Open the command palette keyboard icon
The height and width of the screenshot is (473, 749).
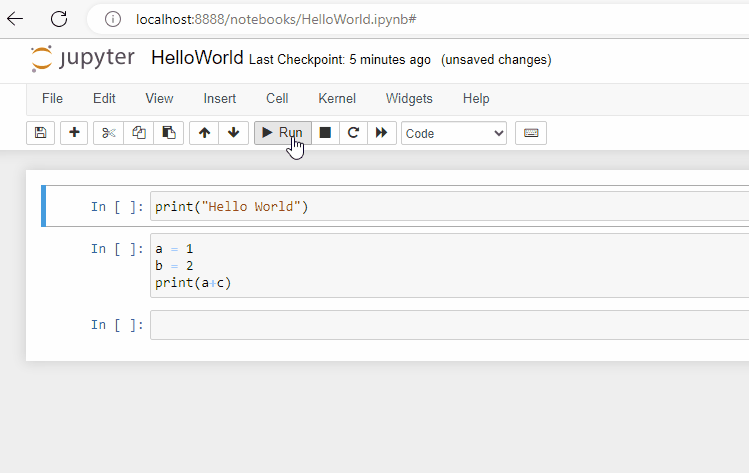pyautogui.click(x=531, y=133)
